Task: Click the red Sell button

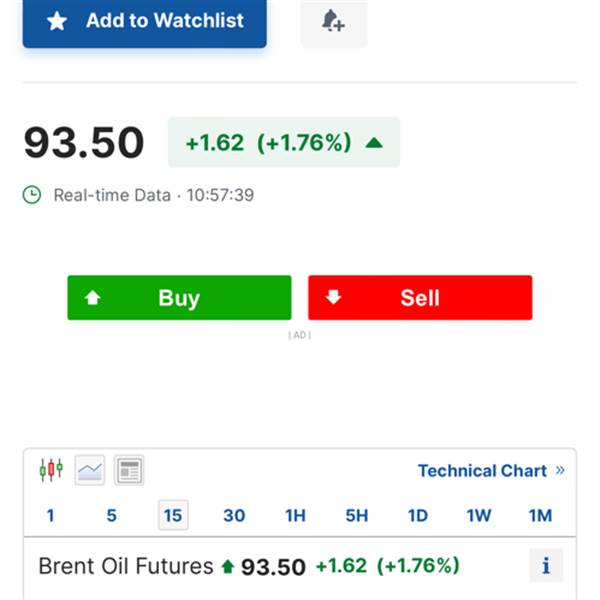Action: (x=420, y=297)
